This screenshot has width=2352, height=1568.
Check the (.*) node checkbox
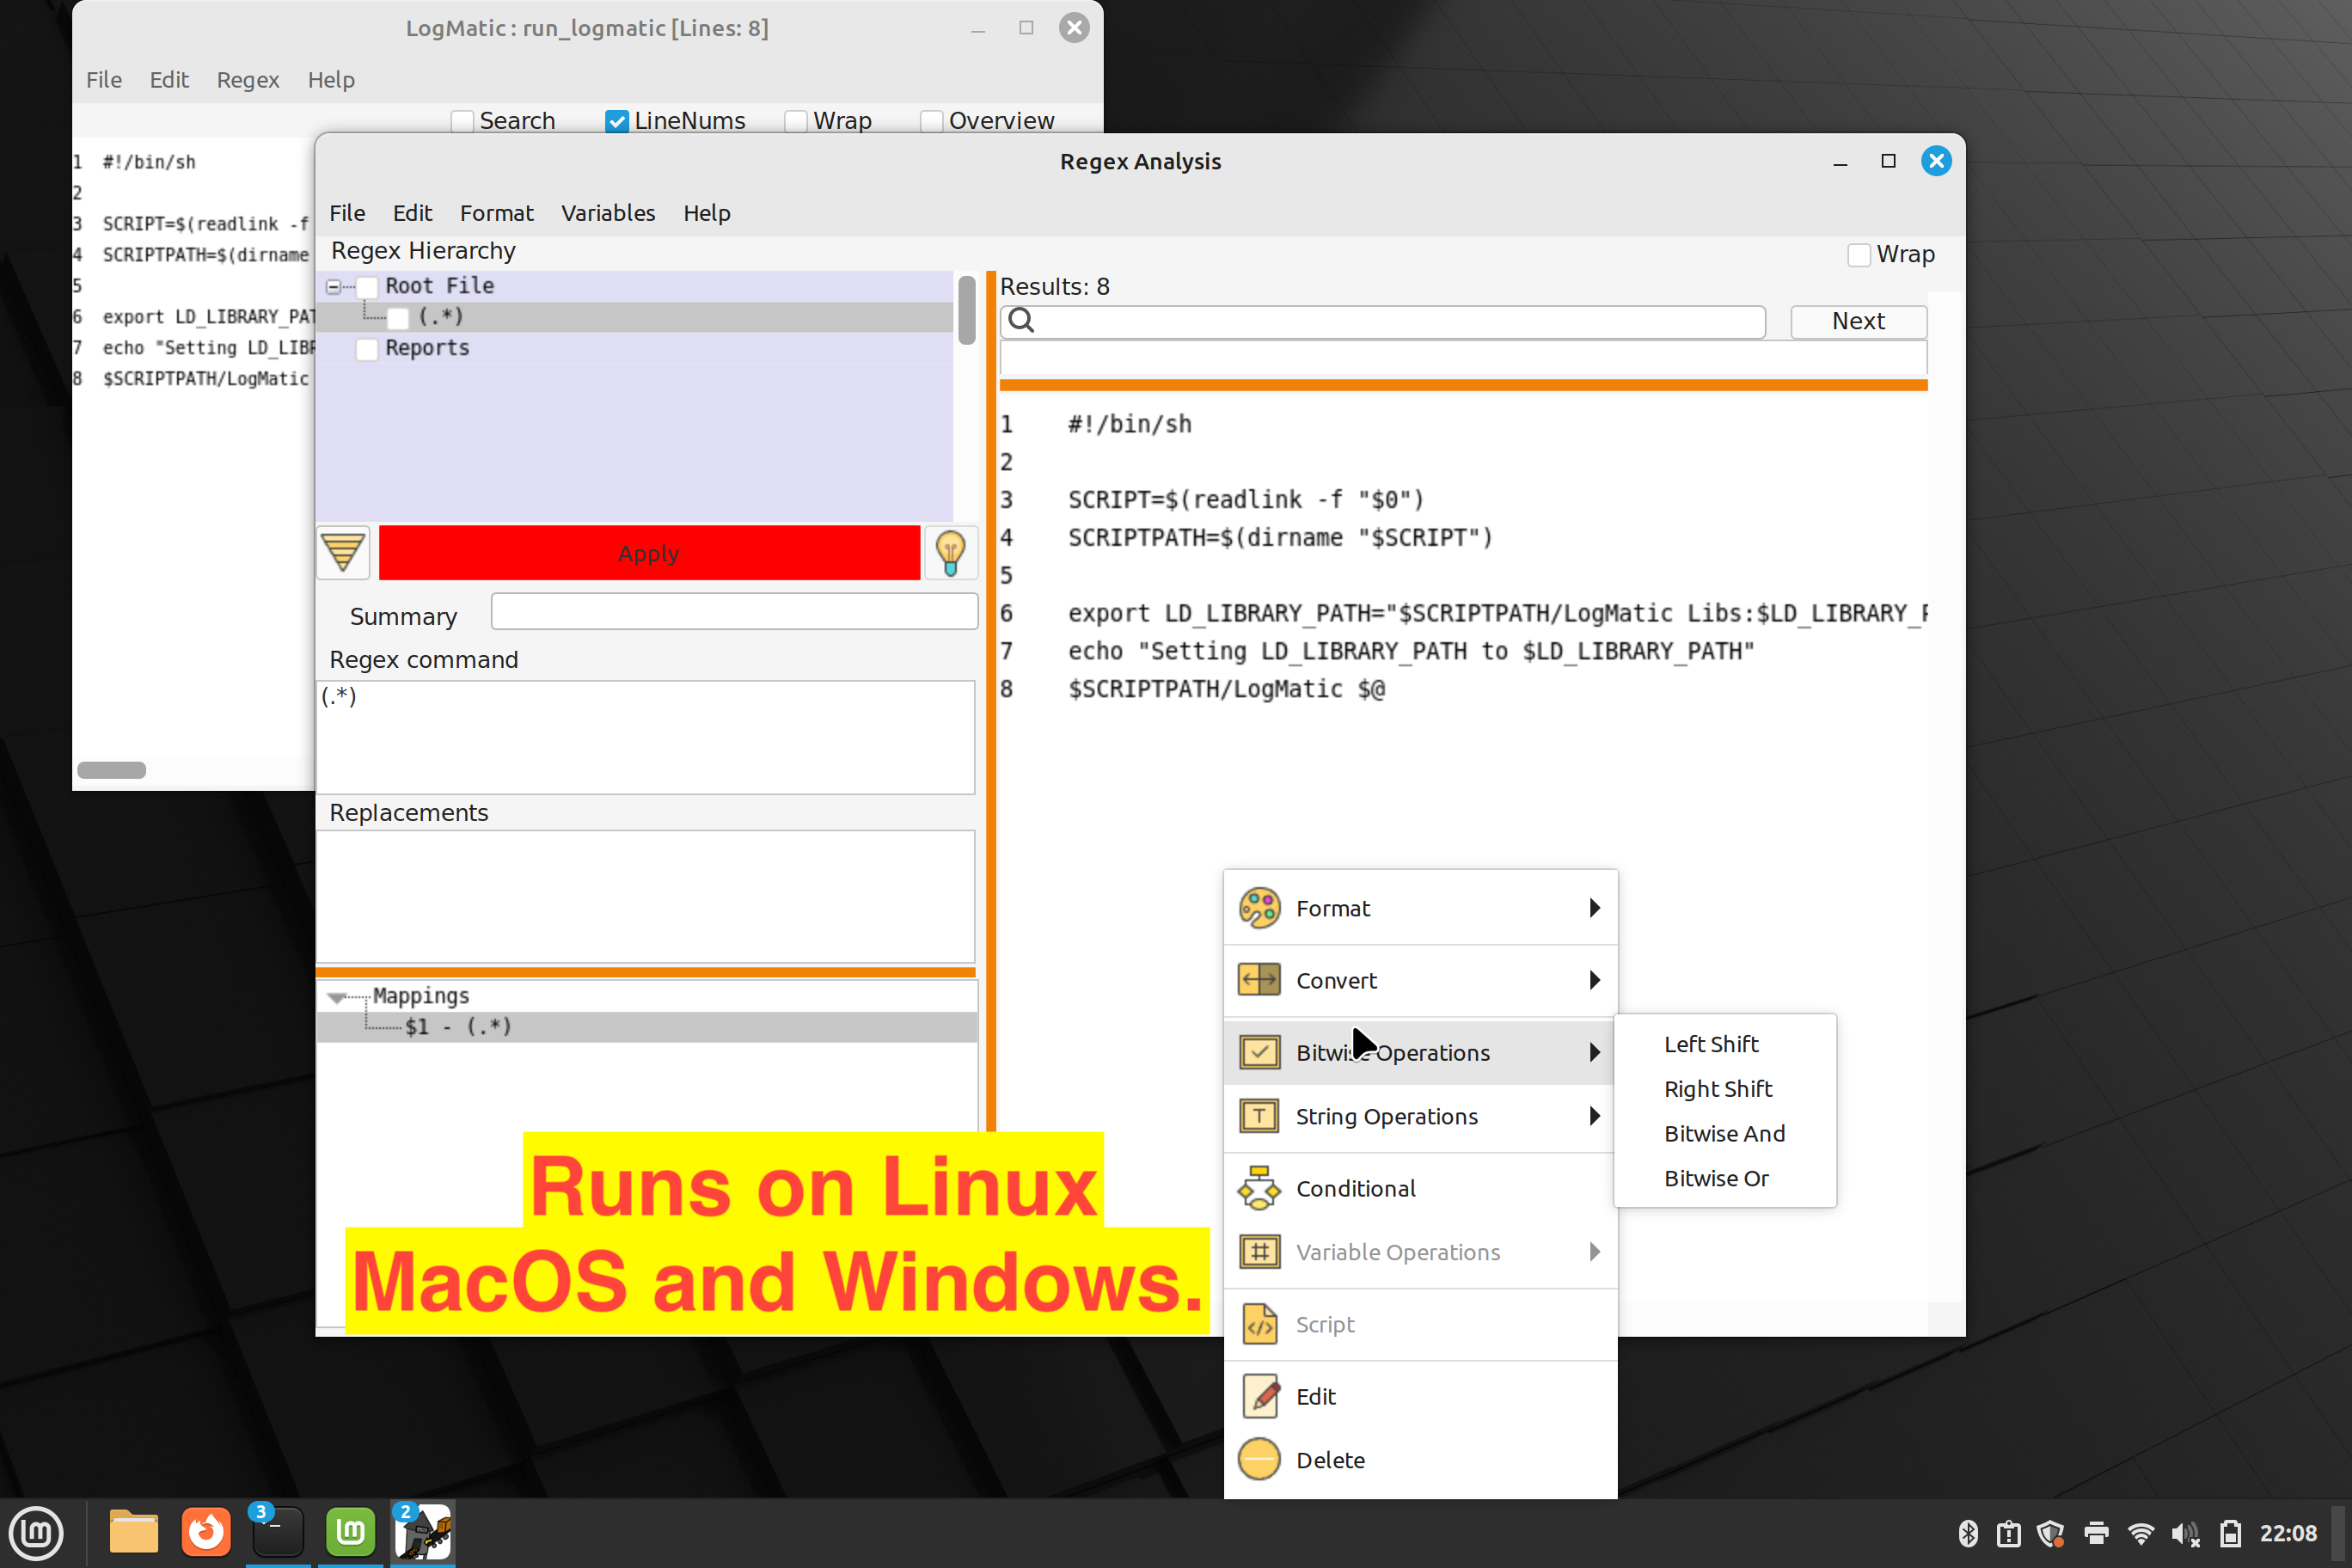click(397, 318)
